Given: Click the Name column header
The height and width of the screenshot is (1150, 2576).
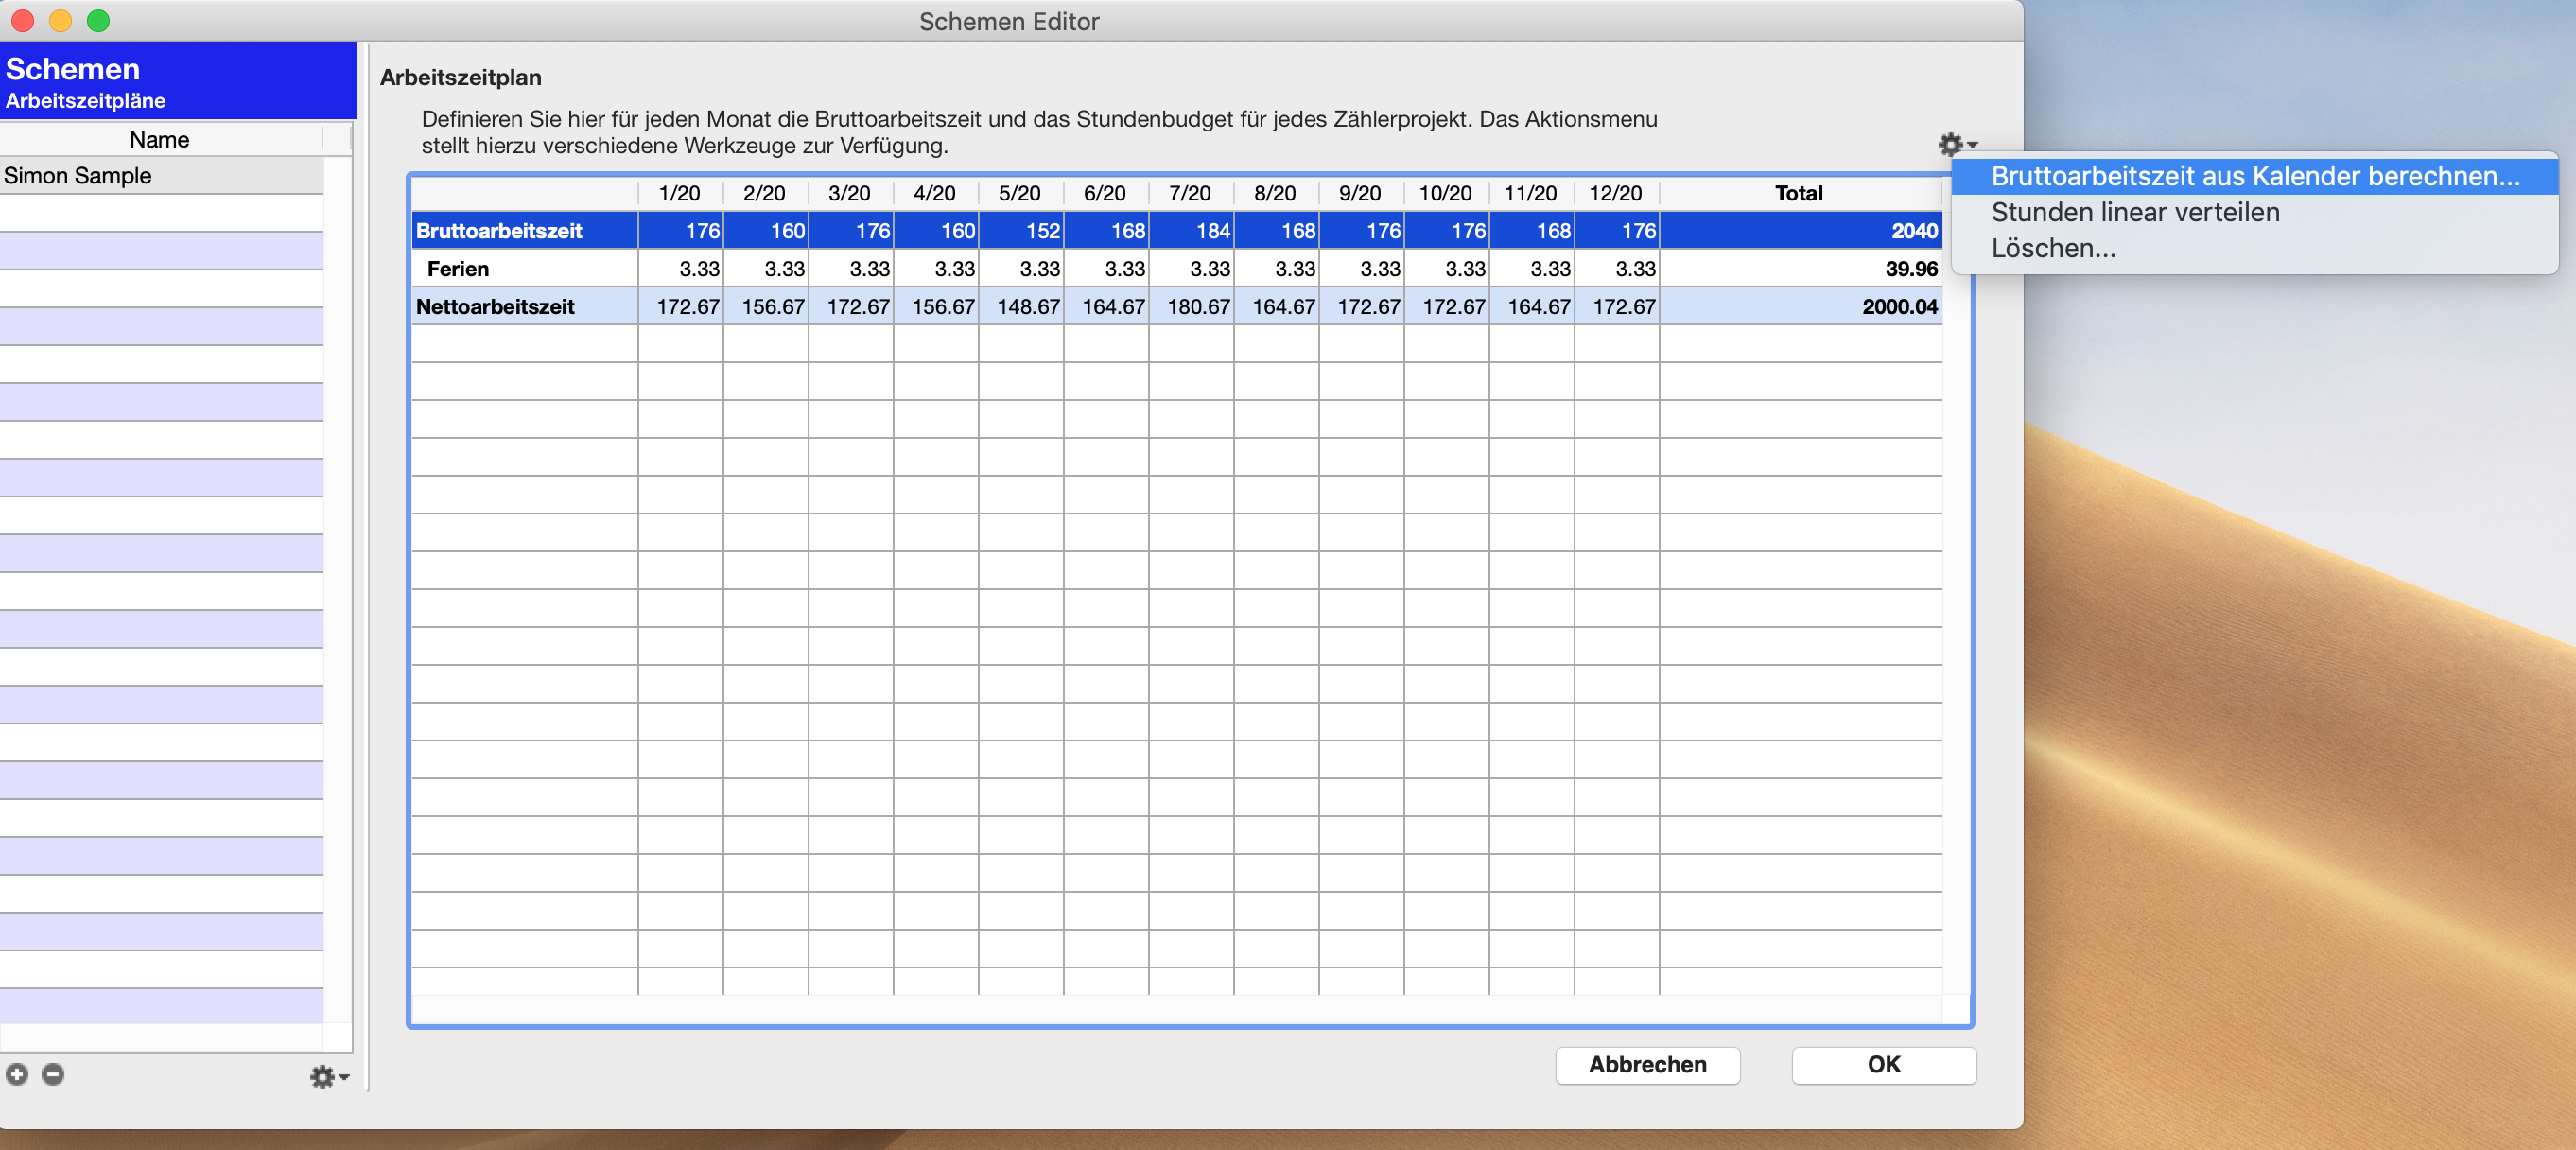Looking at the screenshot, I should click(x=160, y=139).
